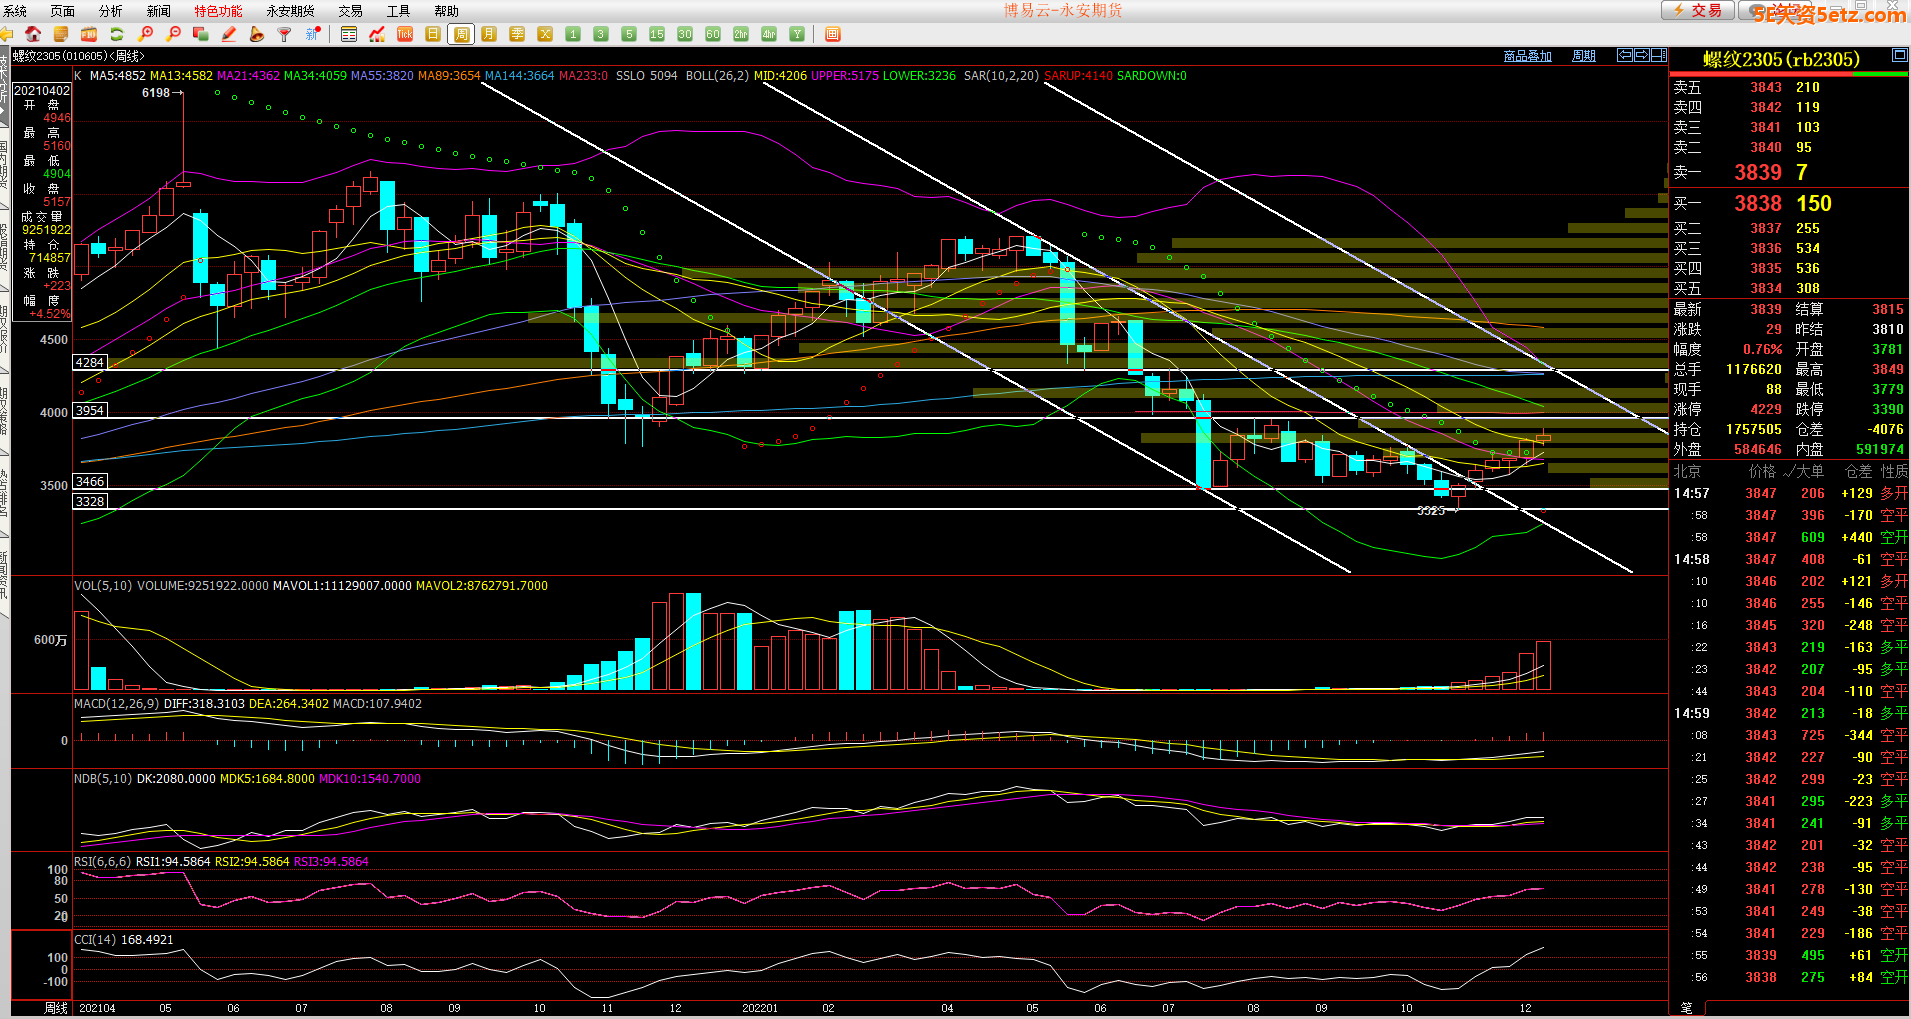Select the 3954 horizontal line label
Screen dimensions: 1911x1019
coord(90,410)
